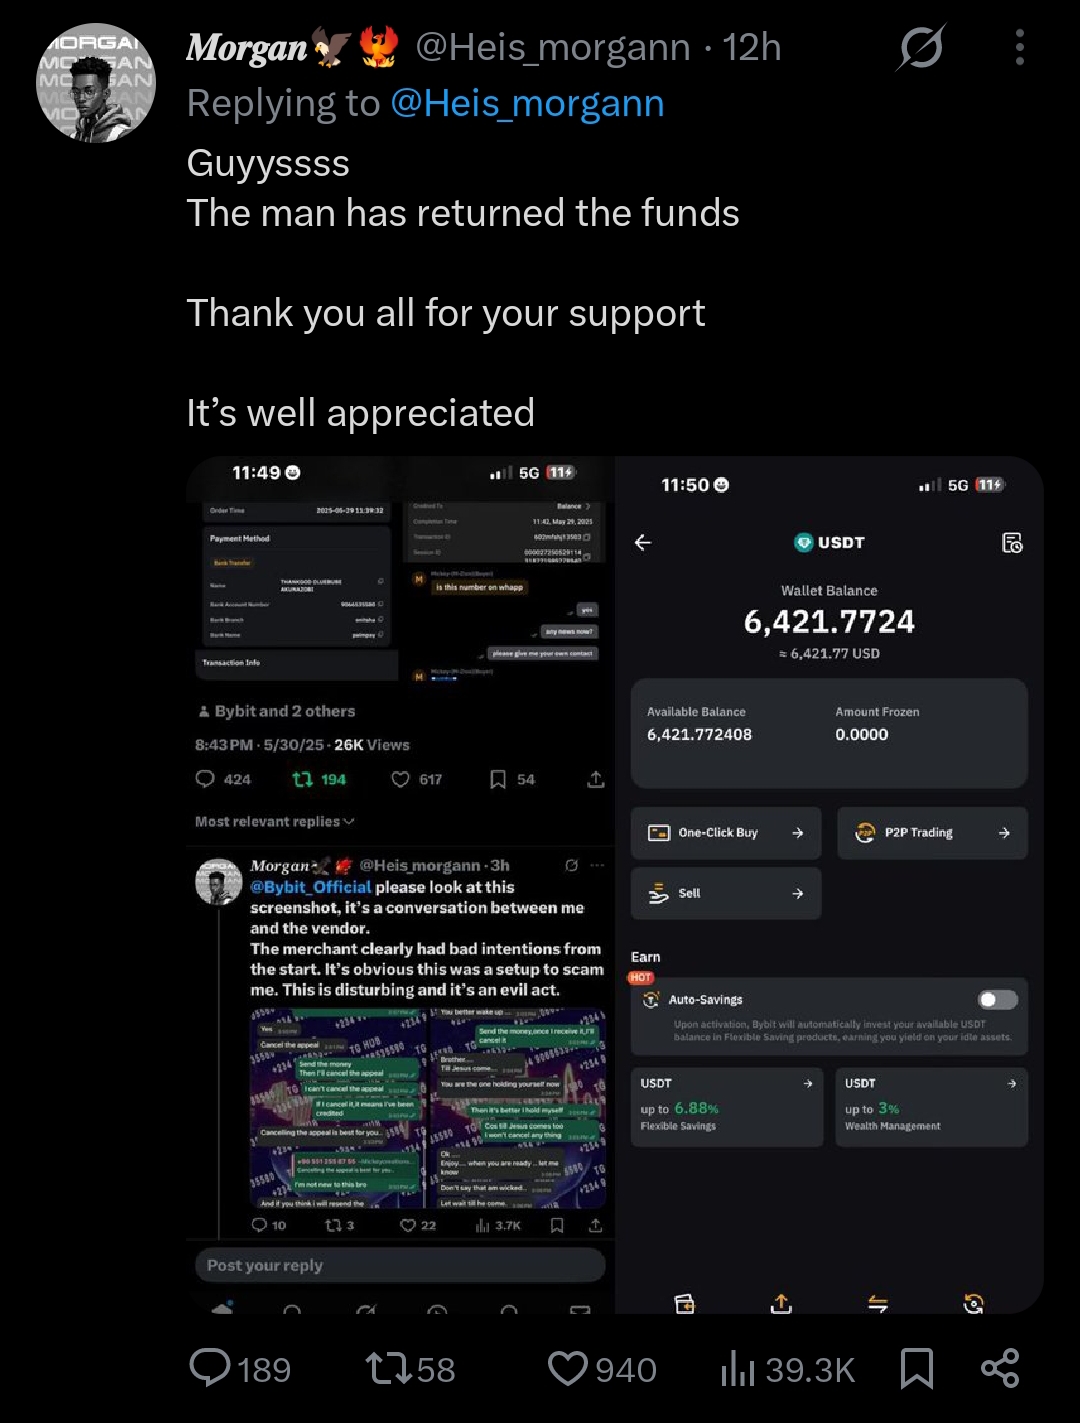The height and width of the screenshot is (1423, 1080).
Task: Toggle the Auto-Savings switch
Action: click(997, 1000)
